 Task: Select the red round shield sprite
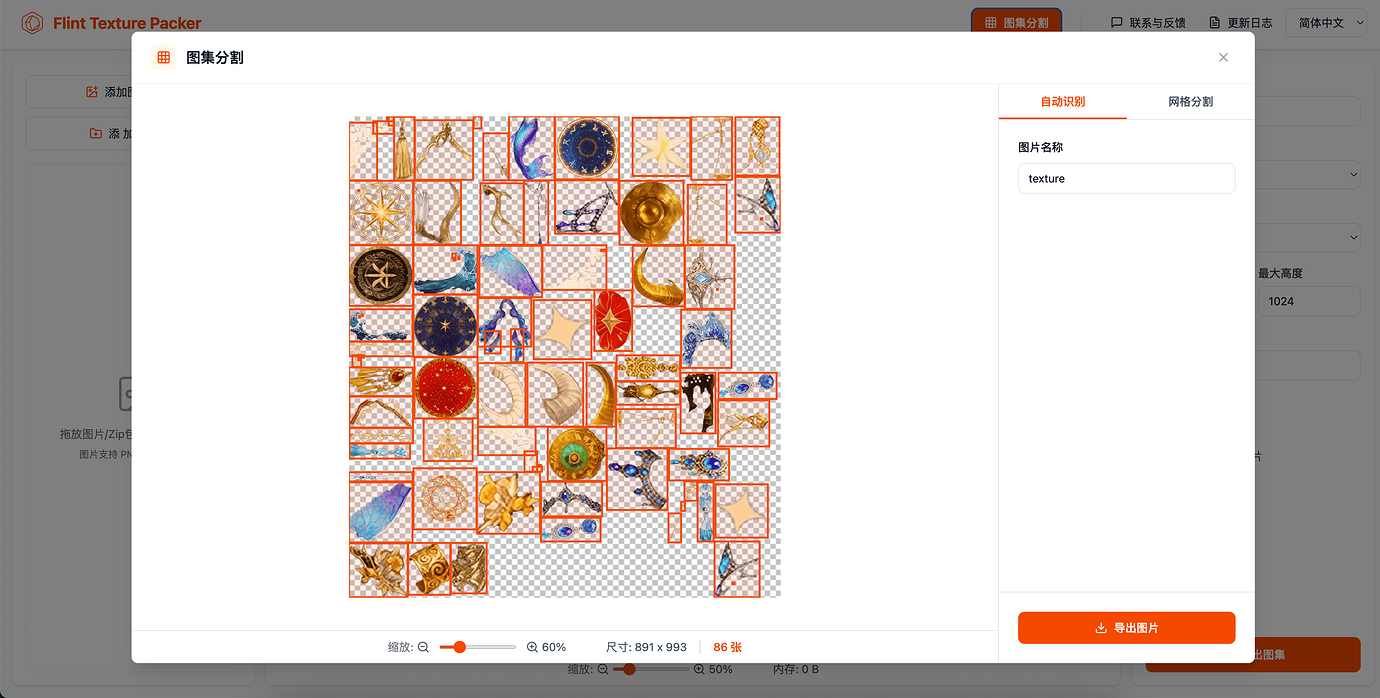coord(445,388)
